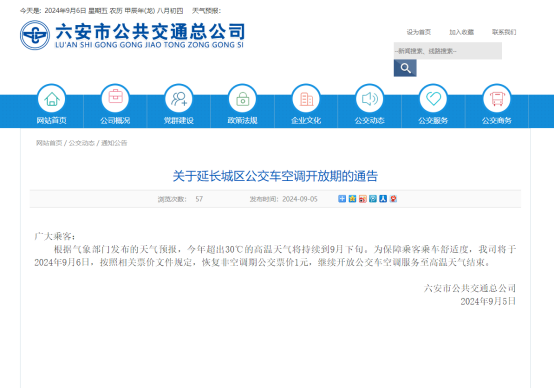
Task: Click the blue plus share icon
Action: [x=342, y=199]
